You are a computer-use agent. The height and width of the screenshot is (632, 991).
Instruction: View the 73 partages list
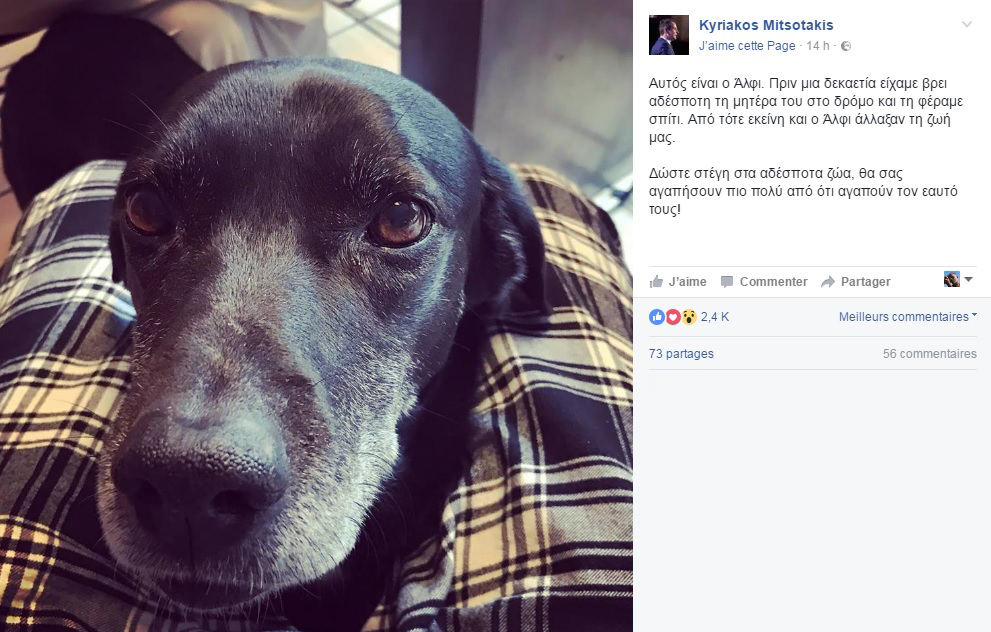point(681,354)
